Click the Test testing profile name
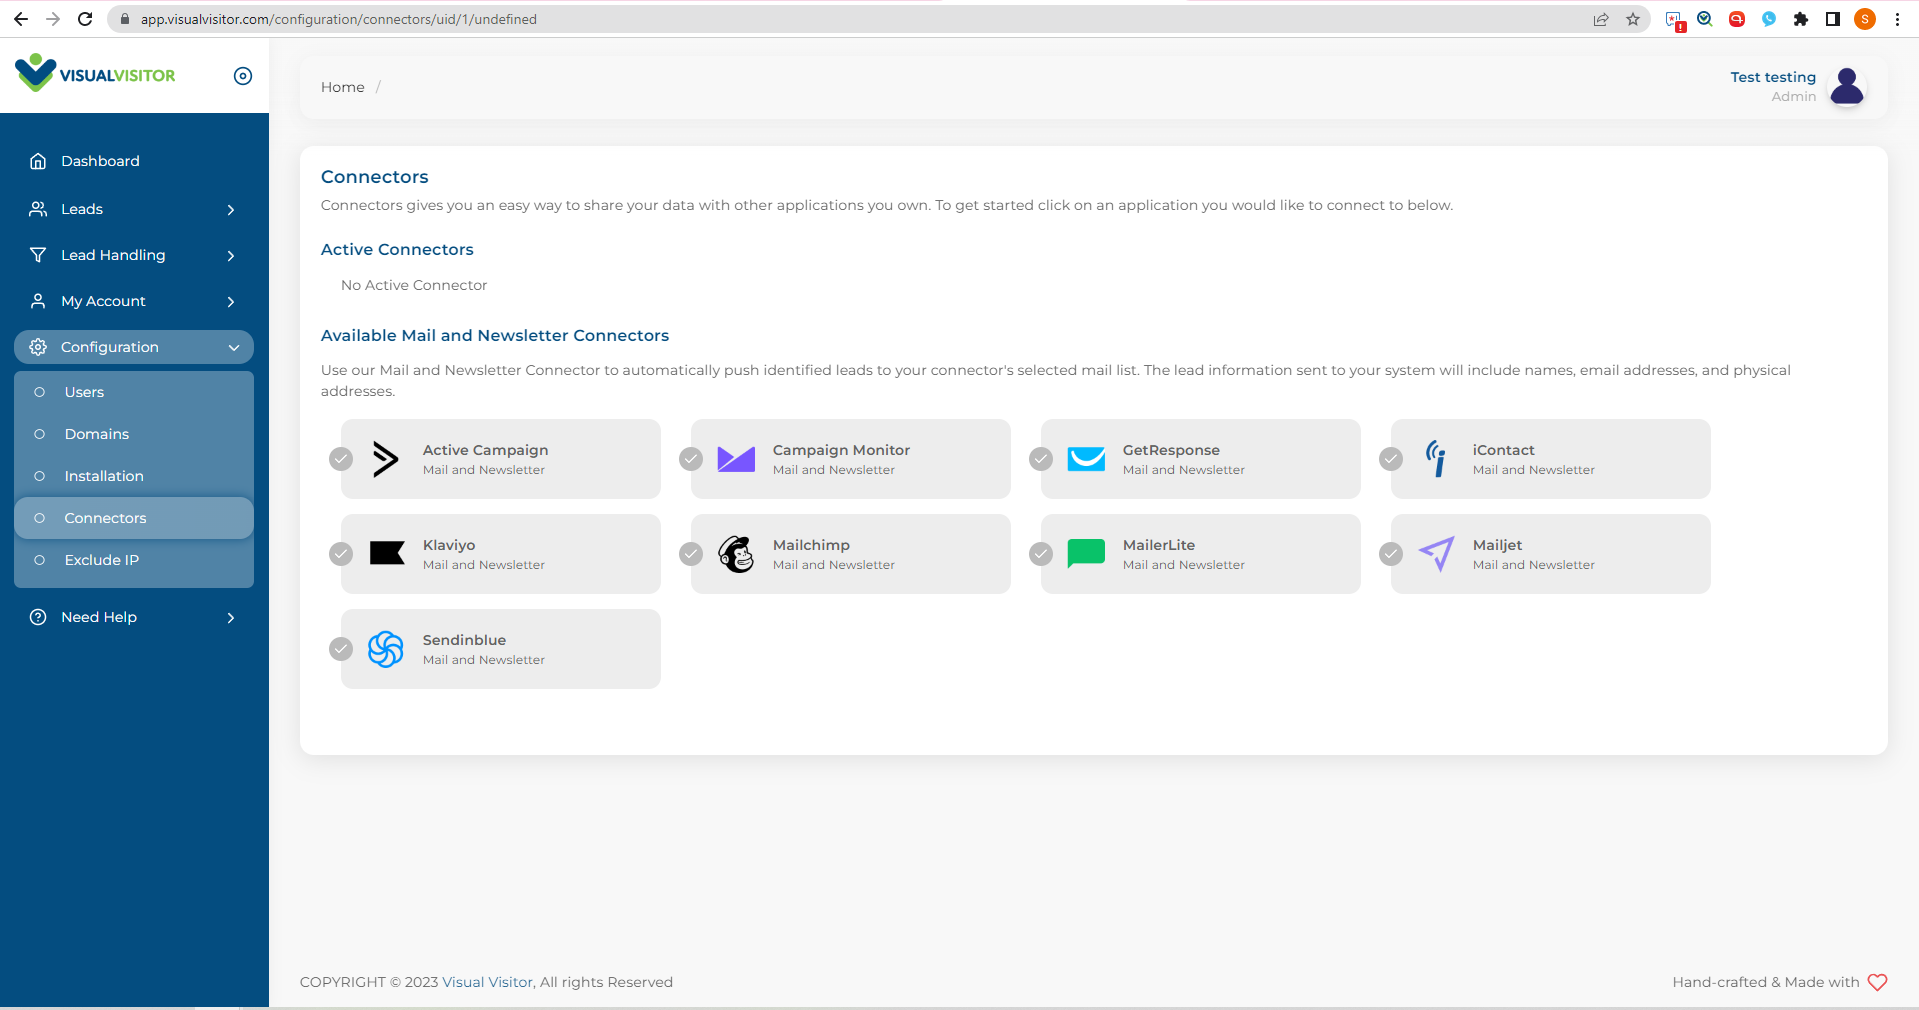This screenshot has height=1010, width=1919. [1773, 77]
